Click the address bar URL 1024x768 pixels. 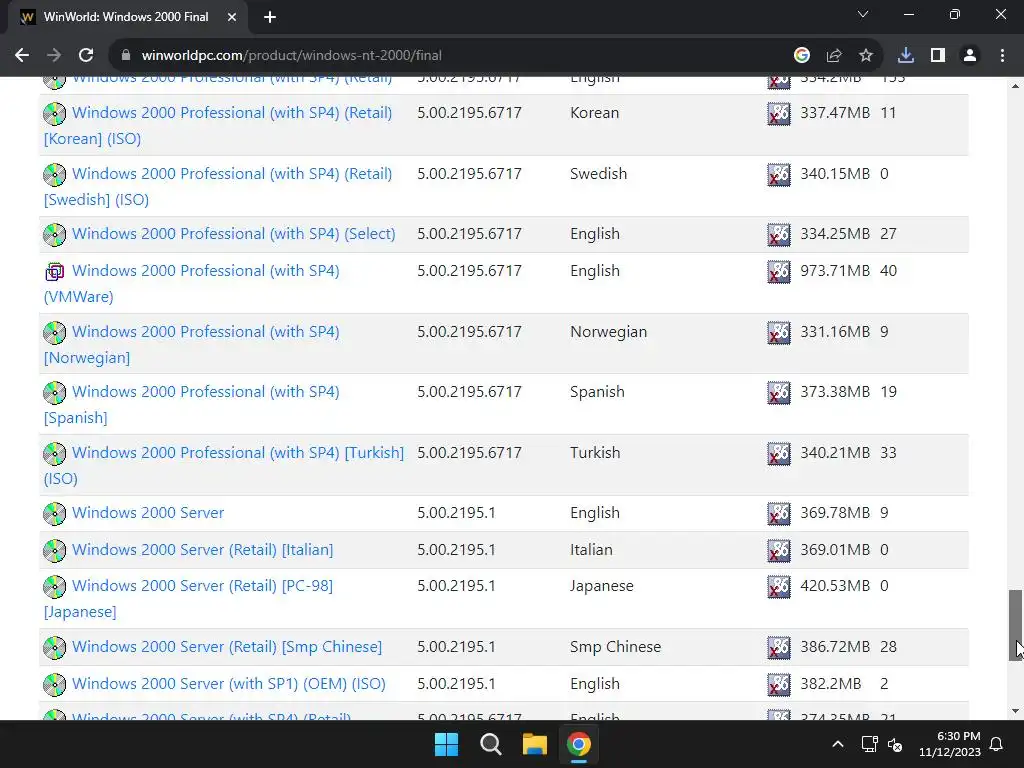[x=291, y=56]
